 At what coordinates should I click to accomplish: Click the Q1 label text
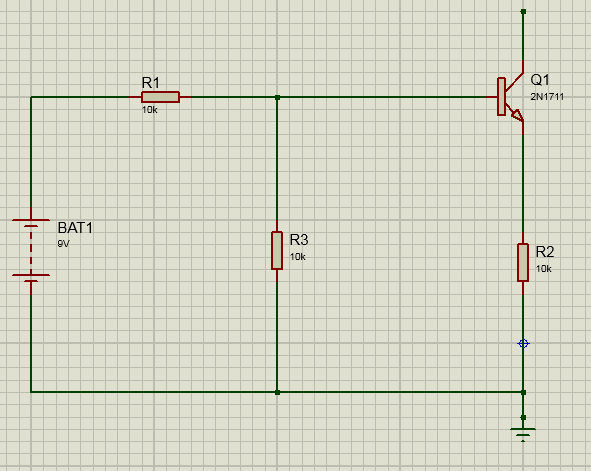pos(540,80)
